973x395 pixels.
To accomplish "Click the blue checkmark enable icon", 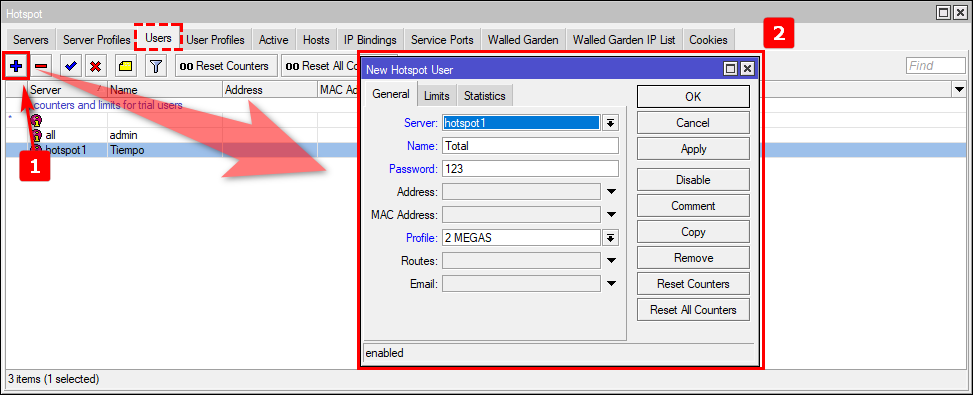I will coord(70,66).
